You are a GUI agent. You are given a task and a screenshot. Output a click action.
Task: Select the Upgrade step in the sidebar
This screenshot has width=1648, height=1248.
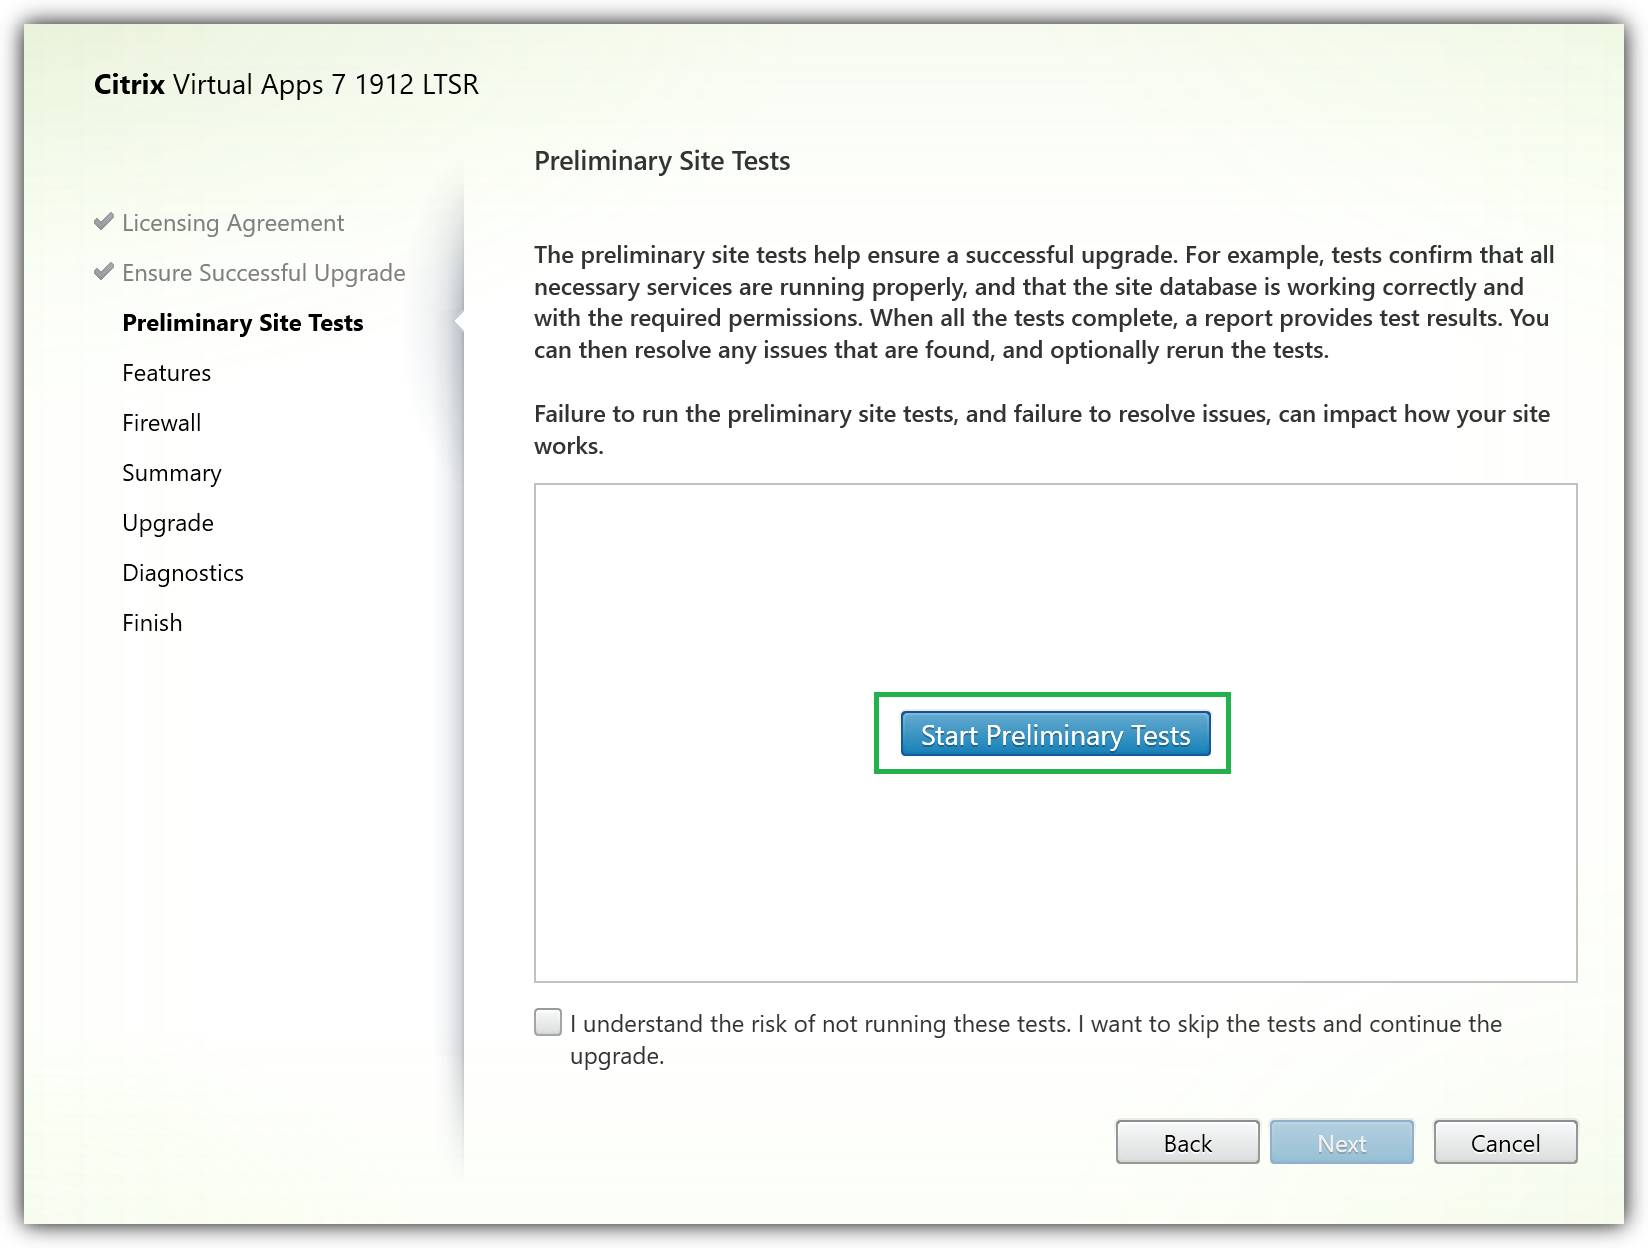pyautogui.click(x=167, y=523)
